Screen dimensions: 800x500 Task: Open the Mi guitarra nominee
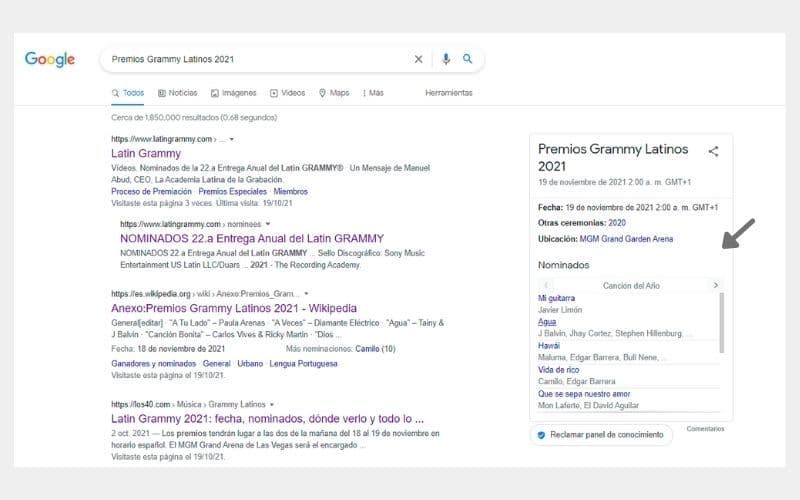coord(556,298)
